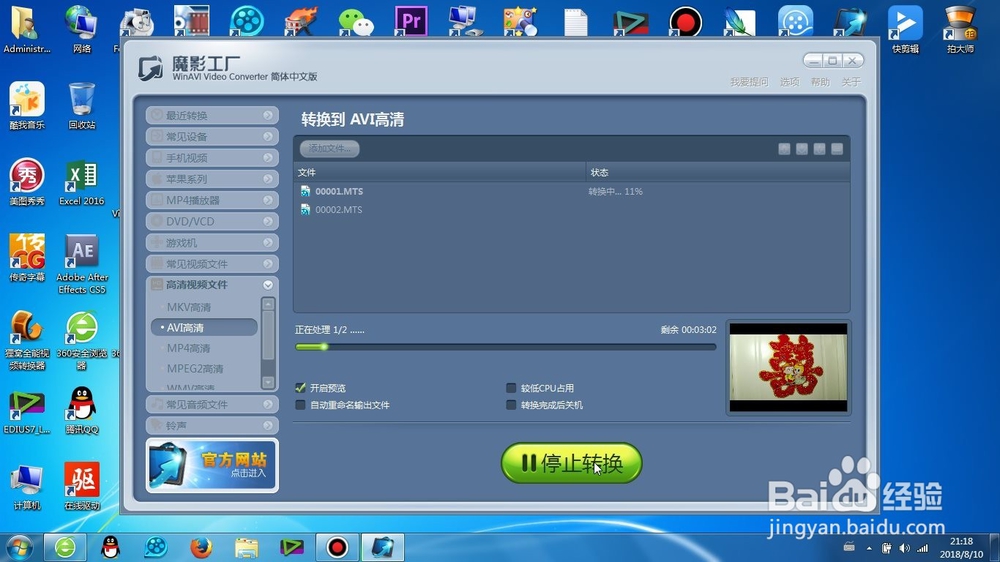Click the conversion progress bar

click(506, 347)
